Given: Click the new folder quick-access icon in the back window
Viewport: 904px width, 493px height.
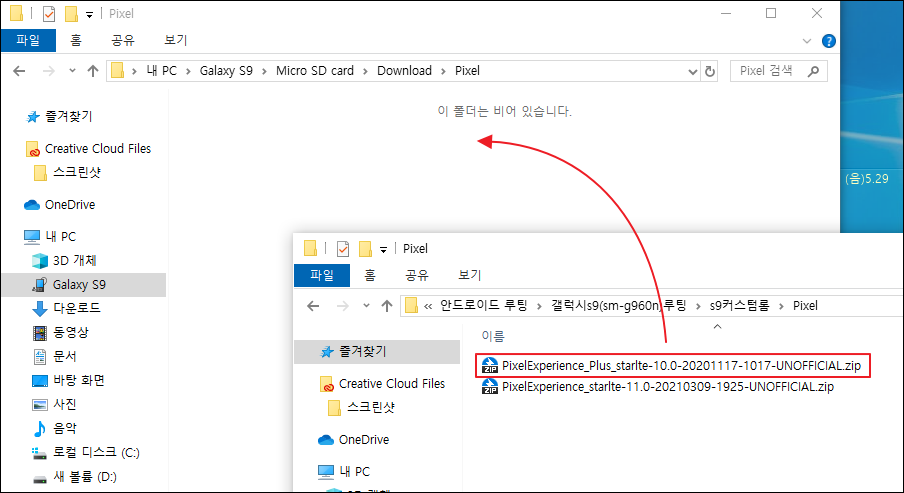Looking at the screenshot, I should coord(71,13).
